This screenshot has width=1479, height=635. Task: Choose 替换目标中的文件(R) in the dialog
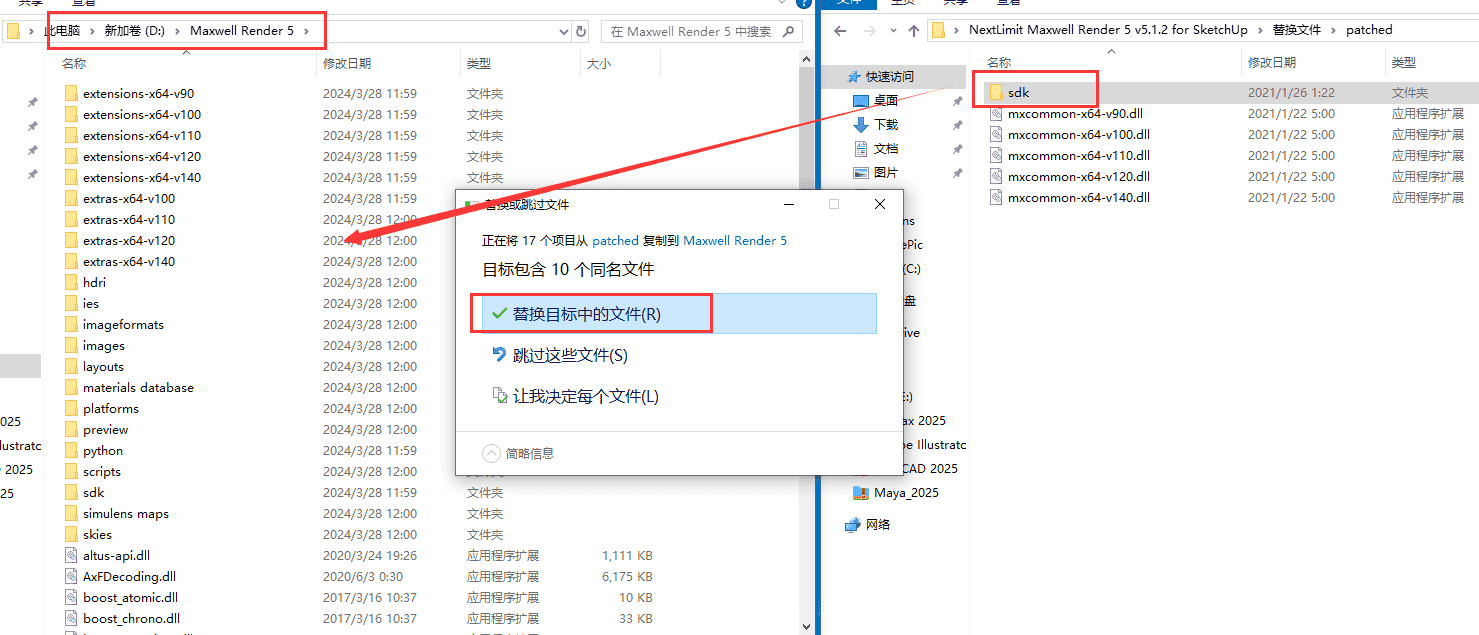pyautogui.click(x=679, y=313)
